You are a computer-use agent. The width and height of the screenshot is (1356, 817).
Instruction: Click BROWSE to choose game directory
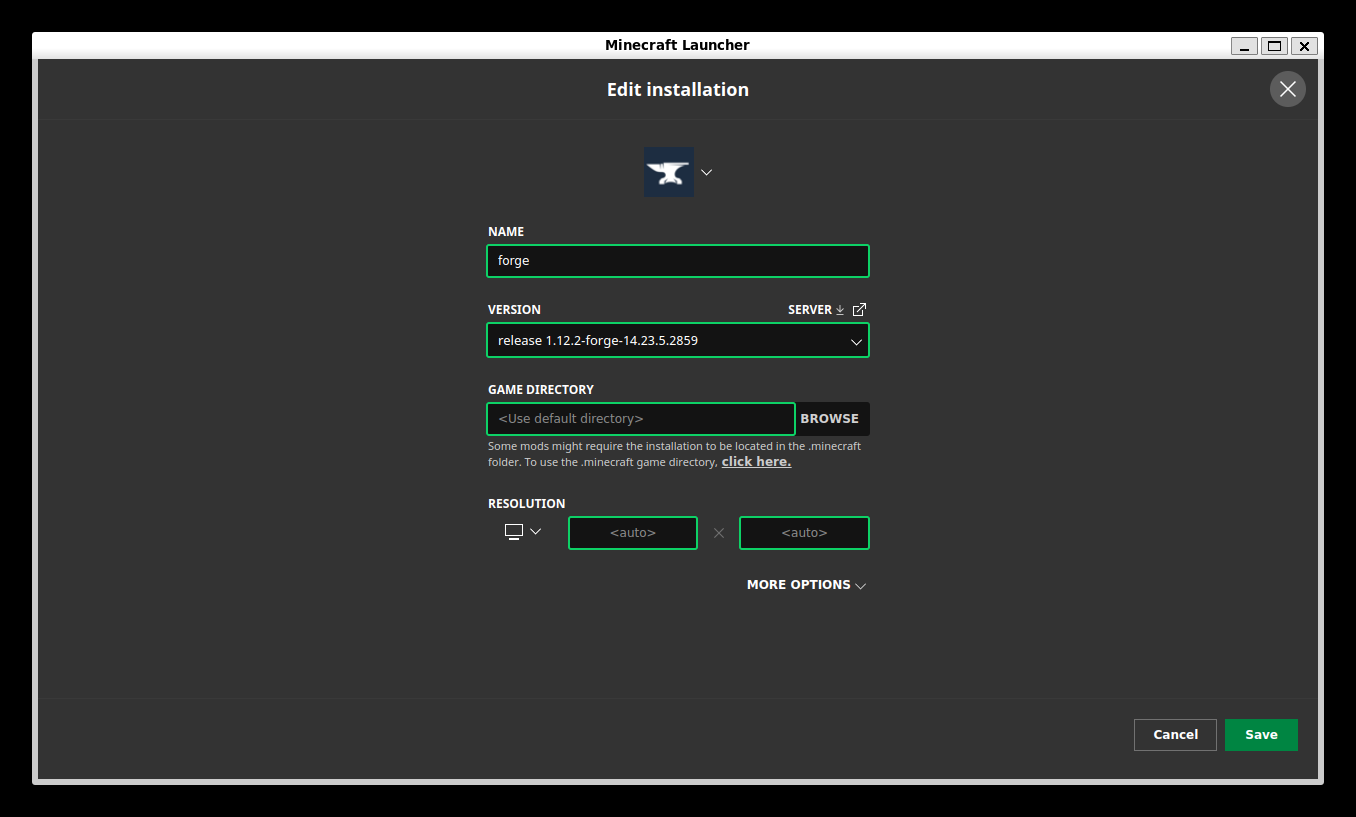coord(831,419)
